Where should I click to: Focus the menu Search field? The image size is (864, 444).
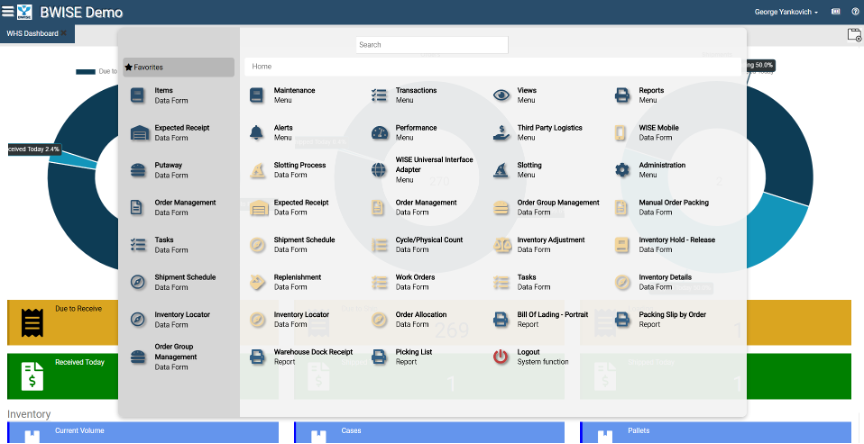(431, 45)
